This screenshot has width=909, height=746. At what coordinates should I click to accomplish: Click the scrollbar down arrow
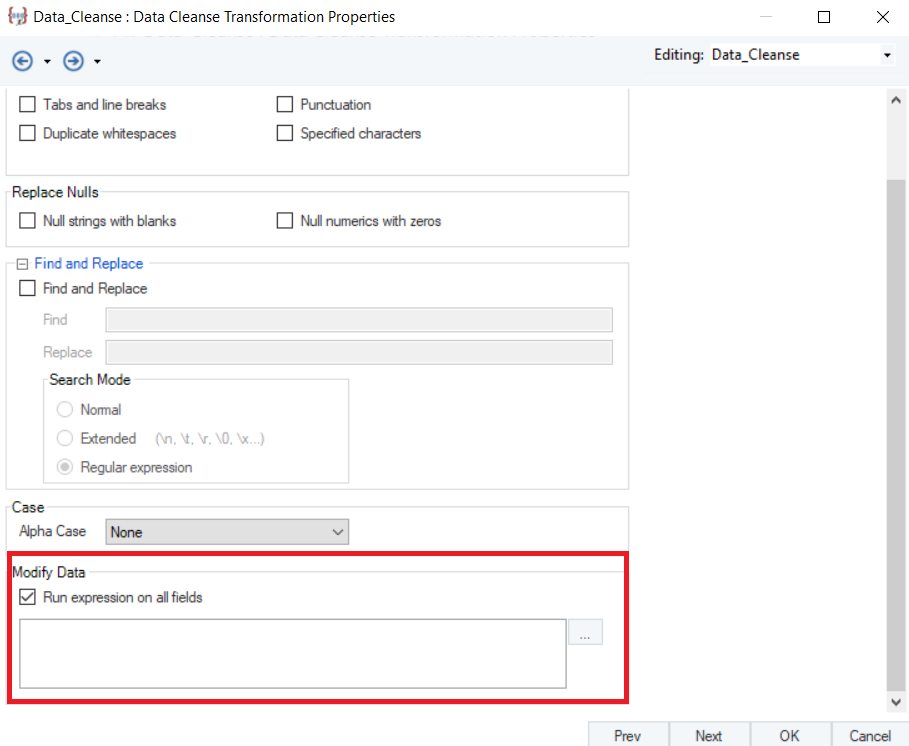coord(895,703)
